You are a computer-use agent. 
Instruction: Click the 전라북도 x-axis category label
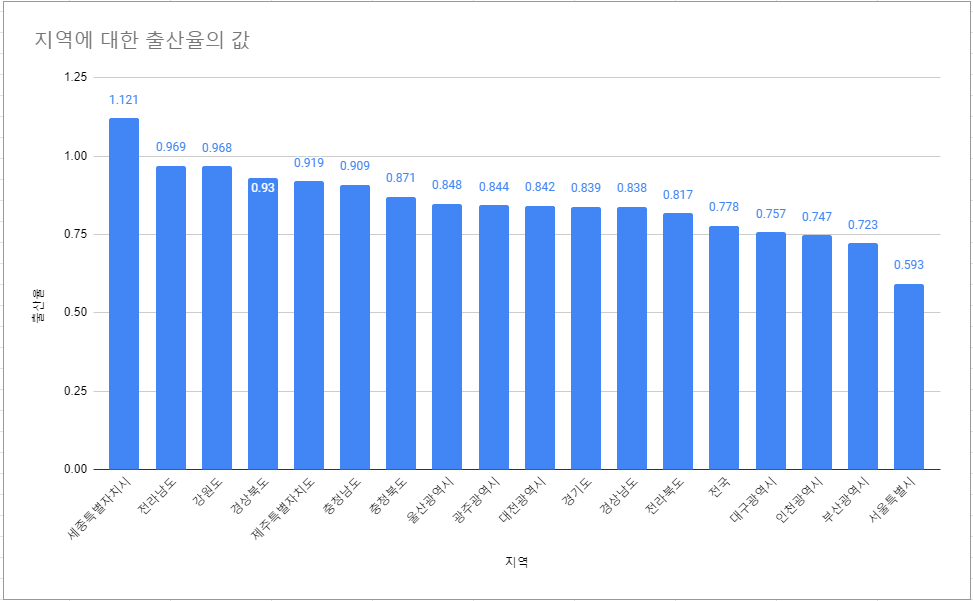click(665, 496)
